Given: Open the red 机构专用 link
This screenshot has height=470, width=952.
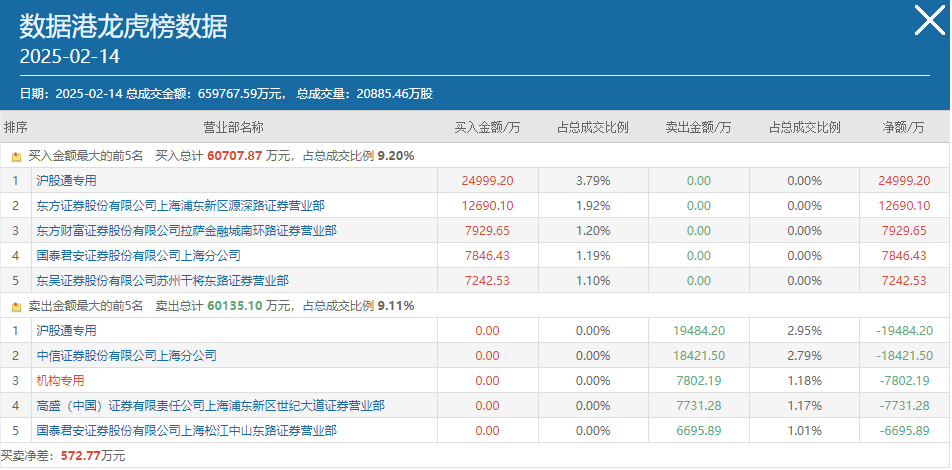Looking at the screenshot, I should tap(60, 381).
